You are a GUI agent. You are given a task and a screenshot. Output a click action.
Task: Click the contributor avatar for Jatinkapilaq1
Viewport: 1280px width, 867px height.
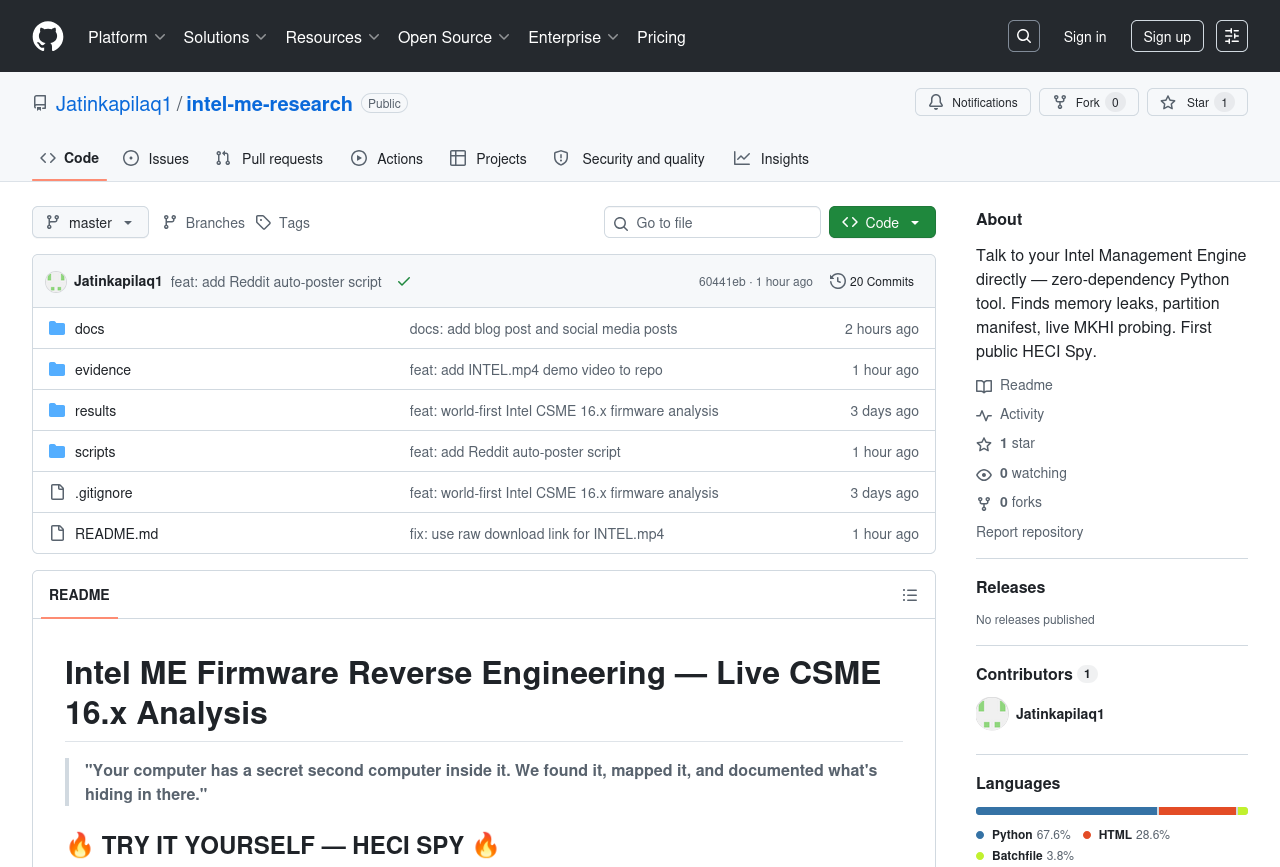(x=992, y=714)
